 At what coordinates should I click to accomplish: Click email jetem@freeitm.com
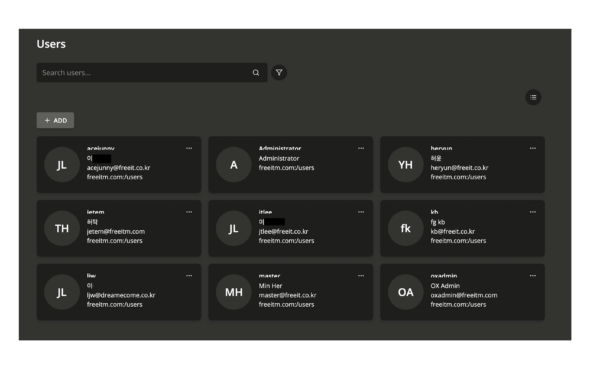116,231
